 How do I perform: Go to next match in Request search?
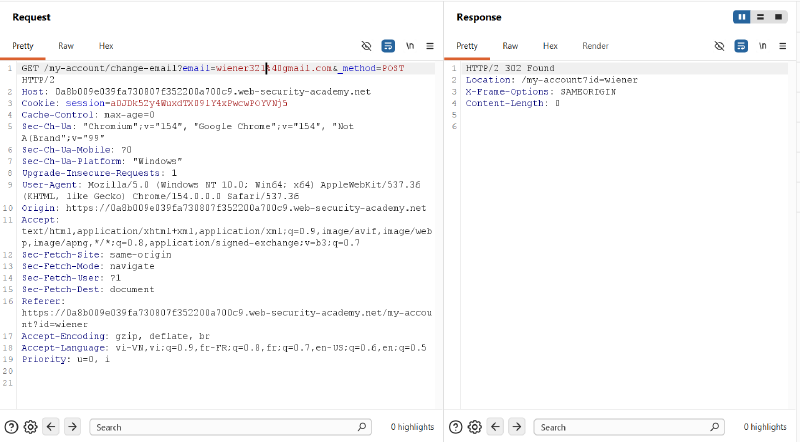click(72, 426)
